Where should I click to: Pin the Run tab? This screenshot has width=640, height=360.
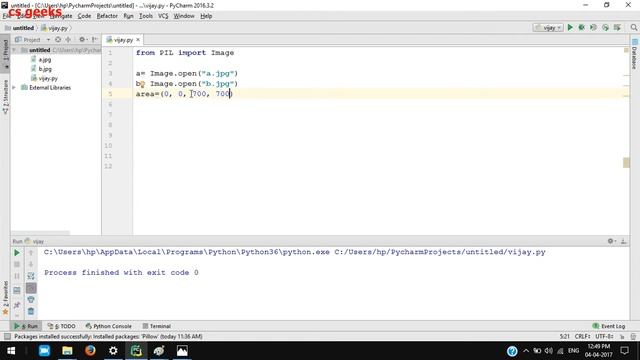tap(17, 305)
